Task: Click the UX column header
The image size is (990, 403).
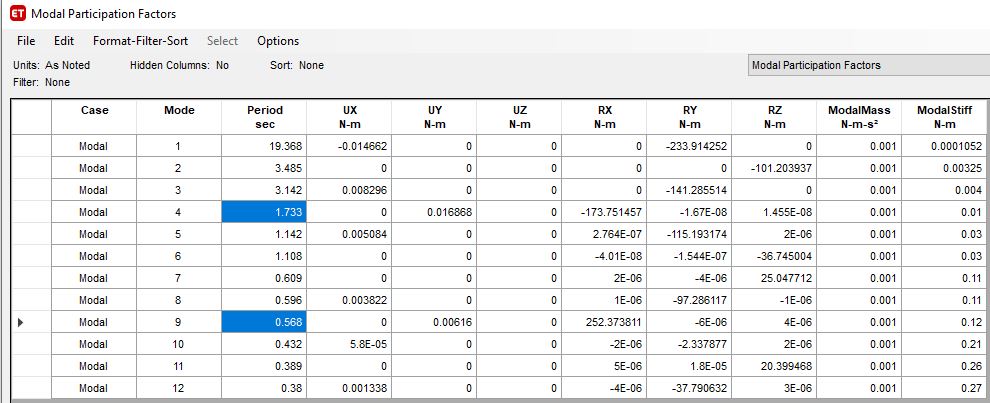Action: 349,117
